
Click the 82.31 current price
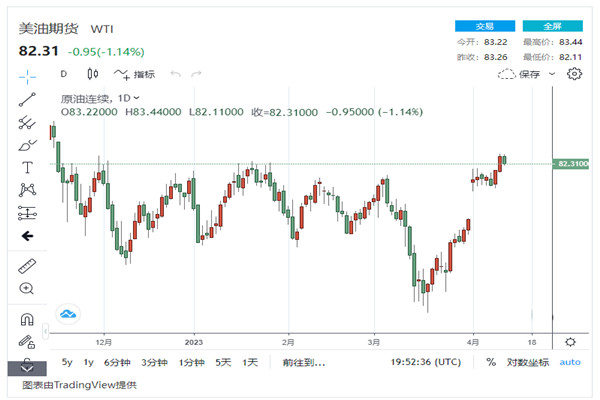pyautogui.click(x=39, y=51)
